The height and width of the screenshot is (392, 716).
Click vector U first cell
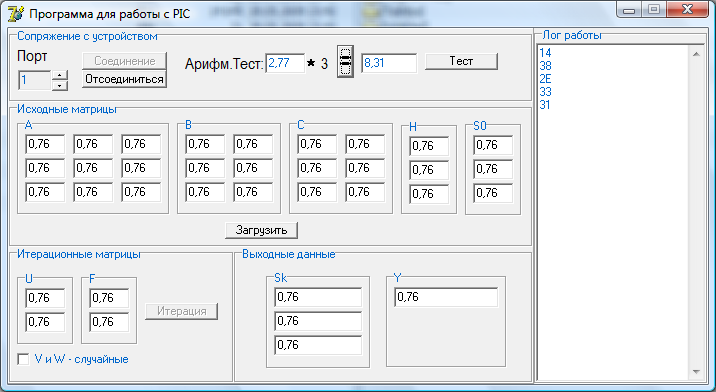tap(45, 298)
